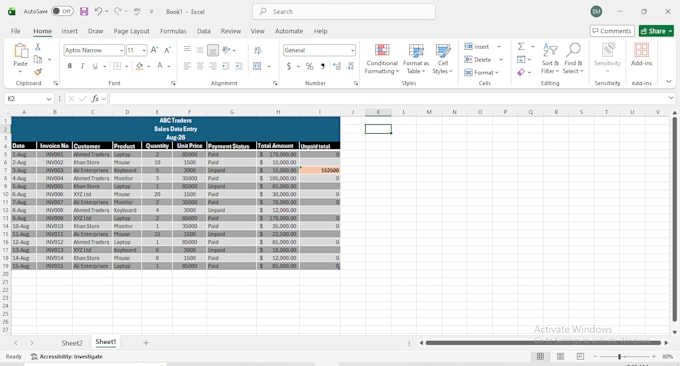Toggle align right
The height and width of the screenshot is (366, 680).
pyautogui.click(x=213, y=66)
